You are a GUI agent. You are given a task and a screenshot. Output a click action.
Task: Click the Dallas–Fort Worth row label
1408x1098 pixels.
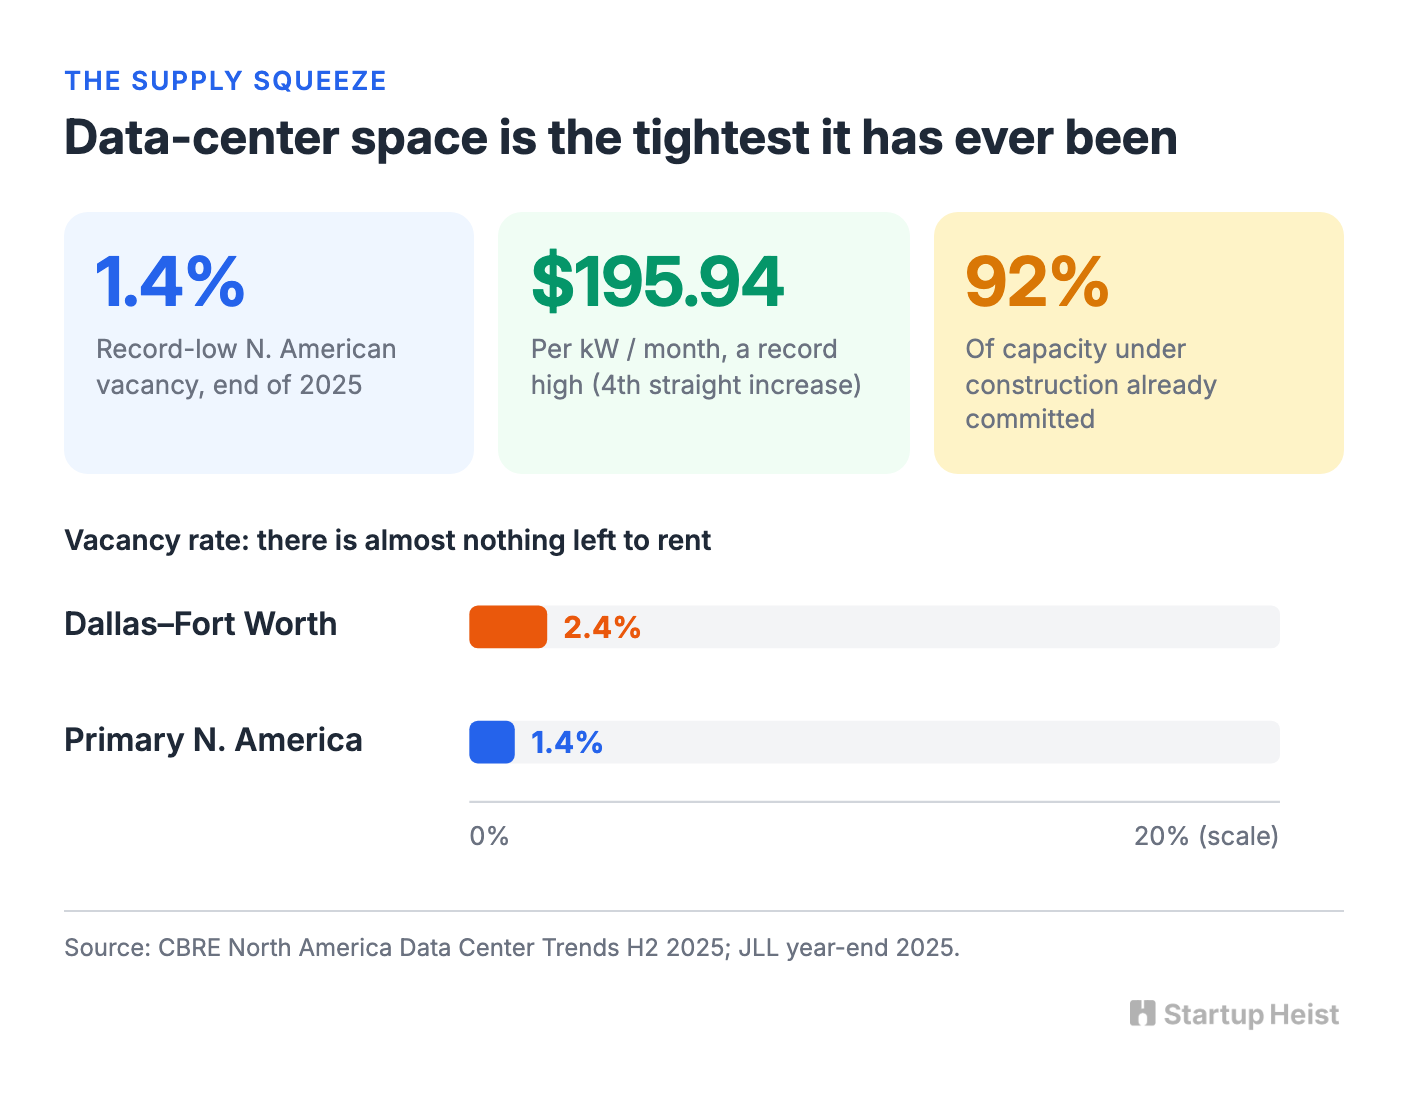coord(201,624)
